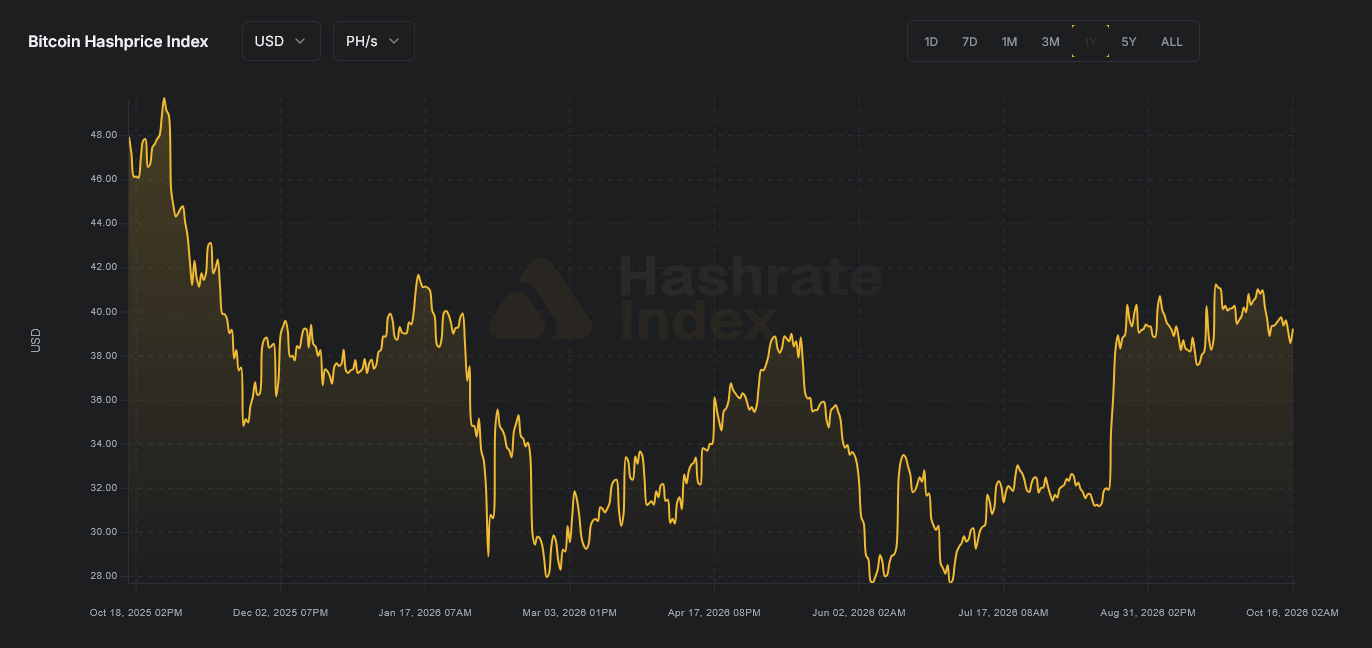Screen dimensions: 1372x648
Task: Click the Mar 03, 2026 01PM date label
Action: pos(570,612)
